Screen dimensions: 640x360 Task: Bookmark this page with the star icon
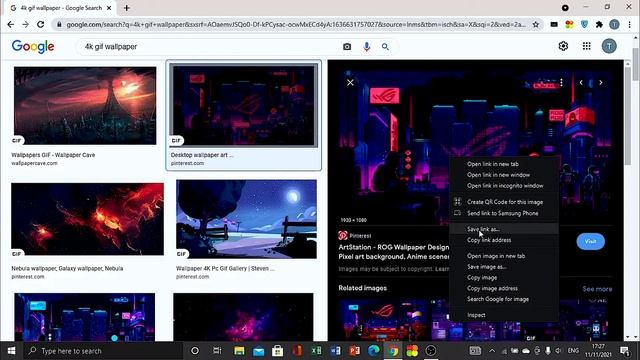point(536,24)
